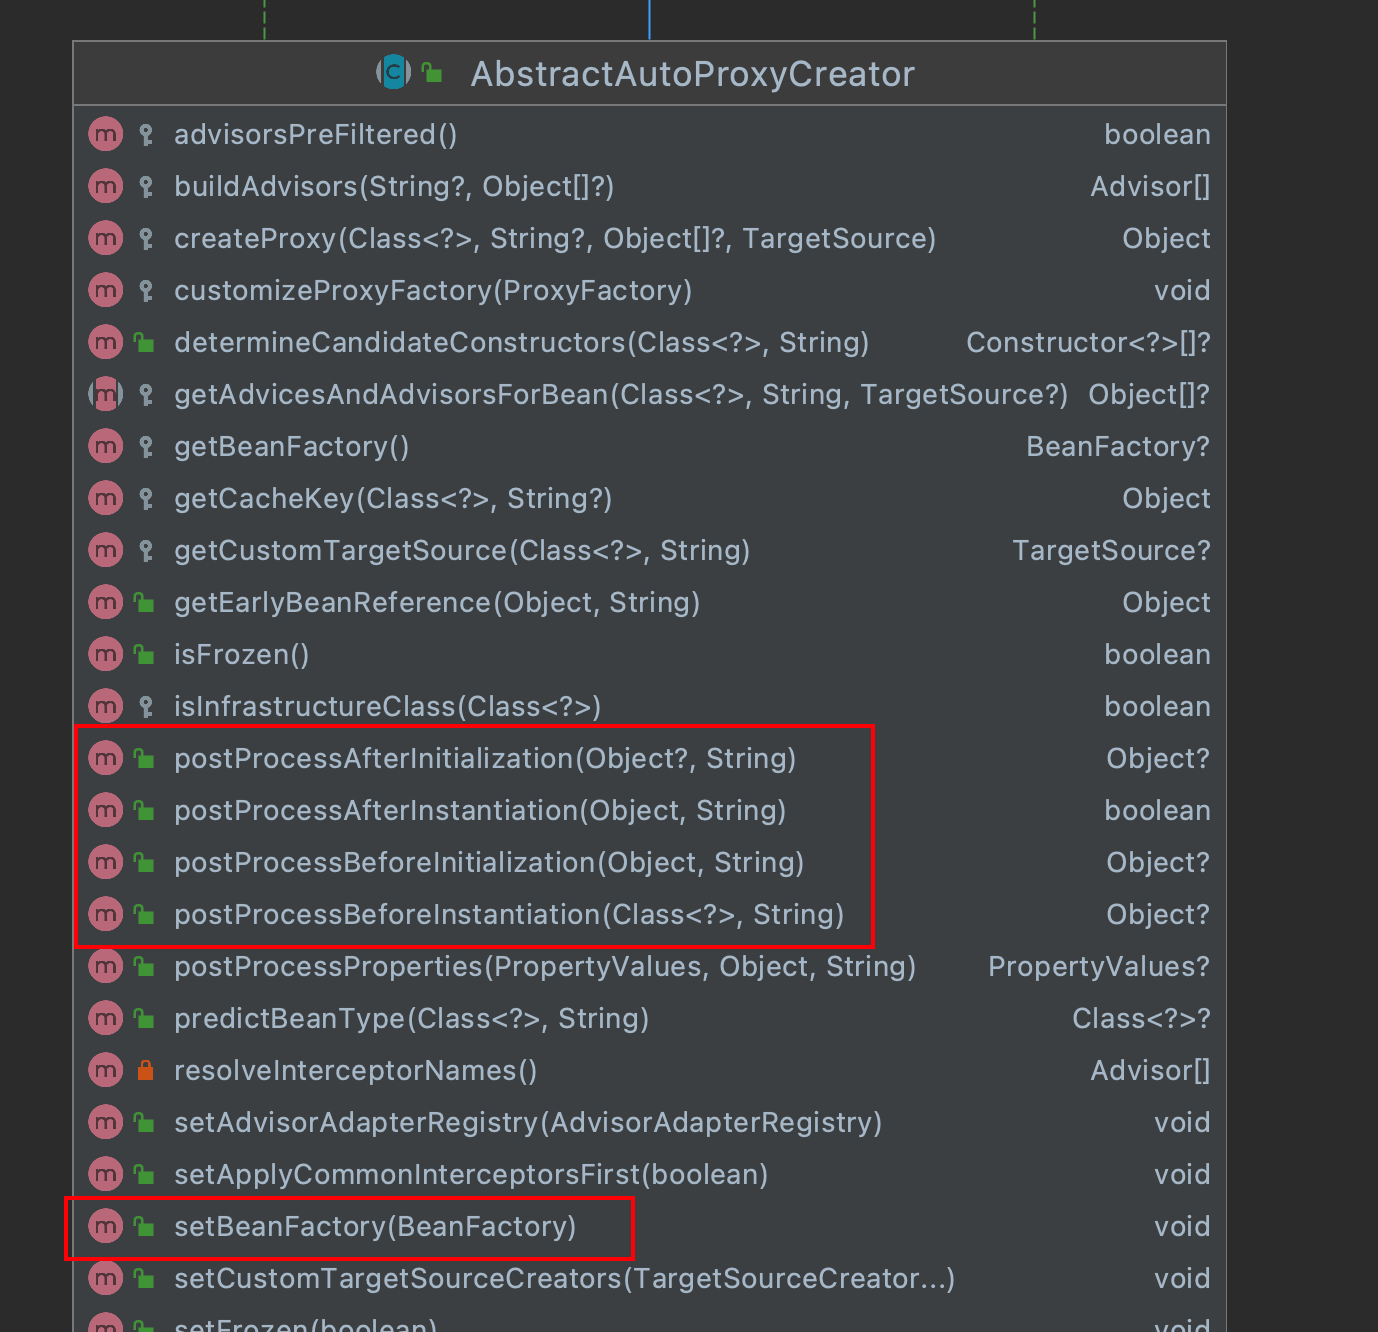This screenshot has height=1332, width=1378.
Task: Click the Constructor<?>[]? return type
Action: 1088,343
